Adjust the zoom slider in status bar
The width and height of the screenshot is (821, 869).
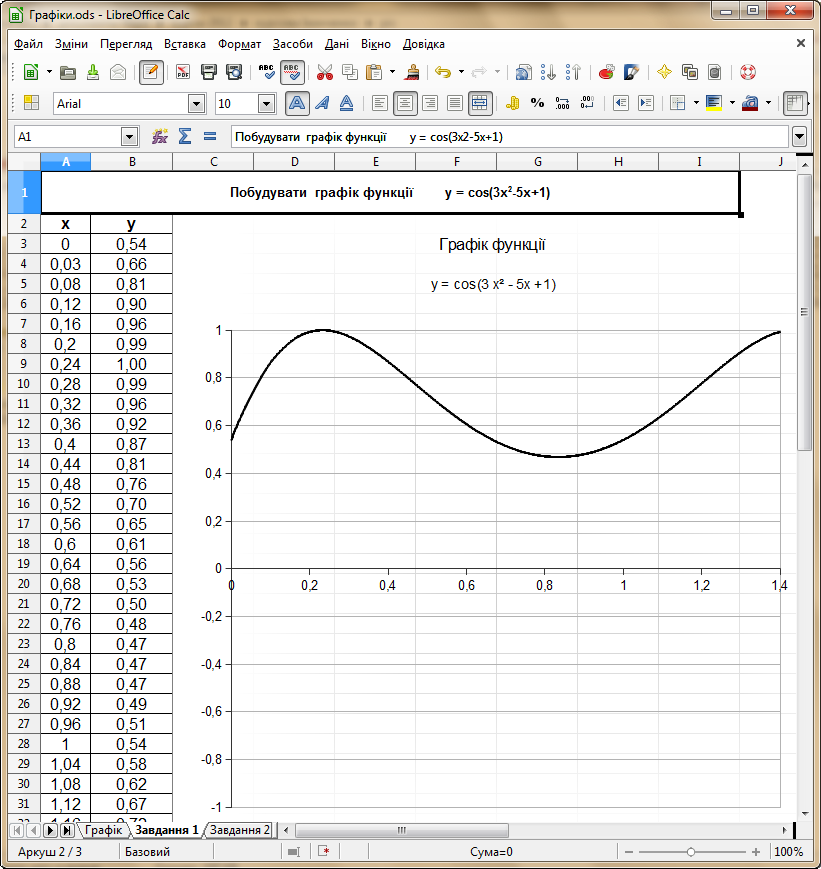pyautogui.click(x=690, y=852)
